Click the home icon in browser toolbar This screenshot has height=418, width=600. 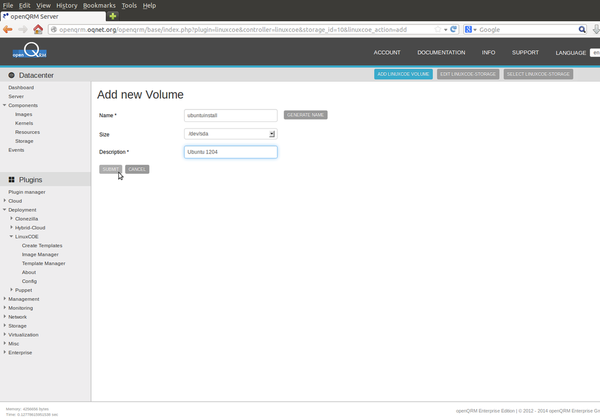[x=38, y=29]
